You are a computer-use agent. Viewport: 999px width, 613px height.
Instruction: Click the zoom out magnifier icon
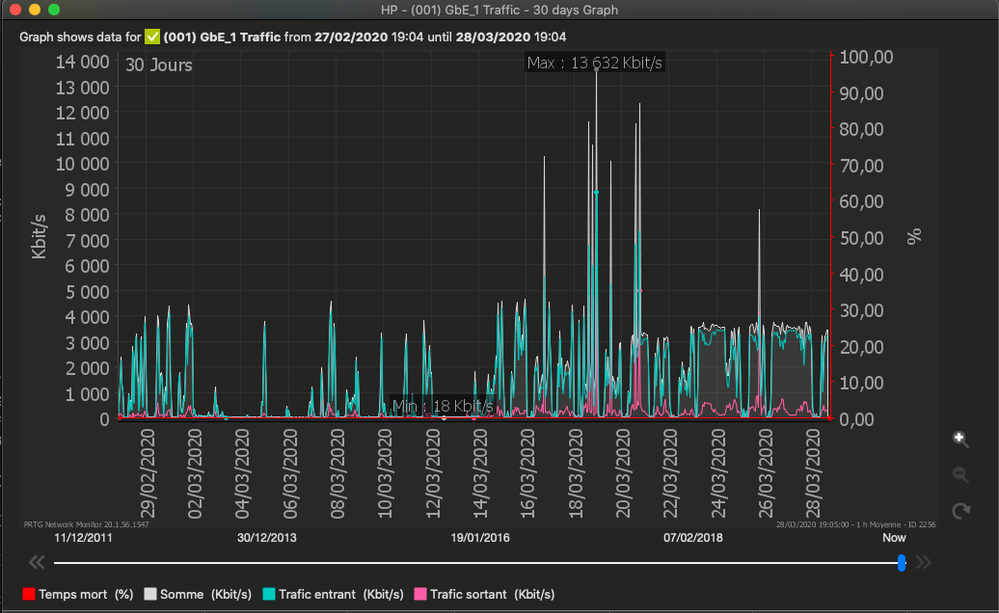coord(961,475)
